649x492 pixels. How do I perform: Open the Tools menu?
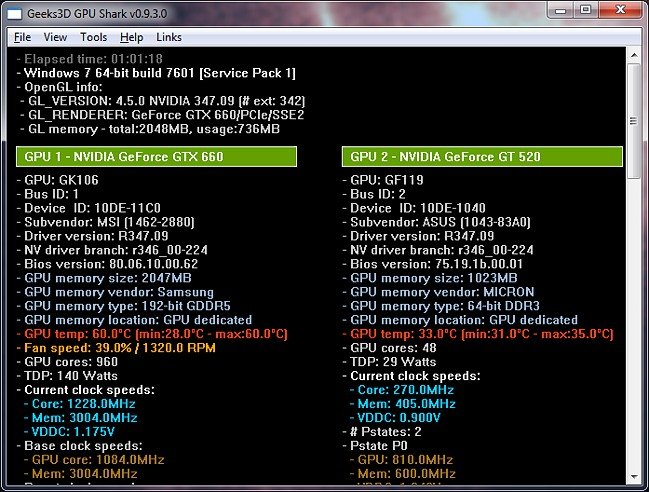[x=94, y=37]
